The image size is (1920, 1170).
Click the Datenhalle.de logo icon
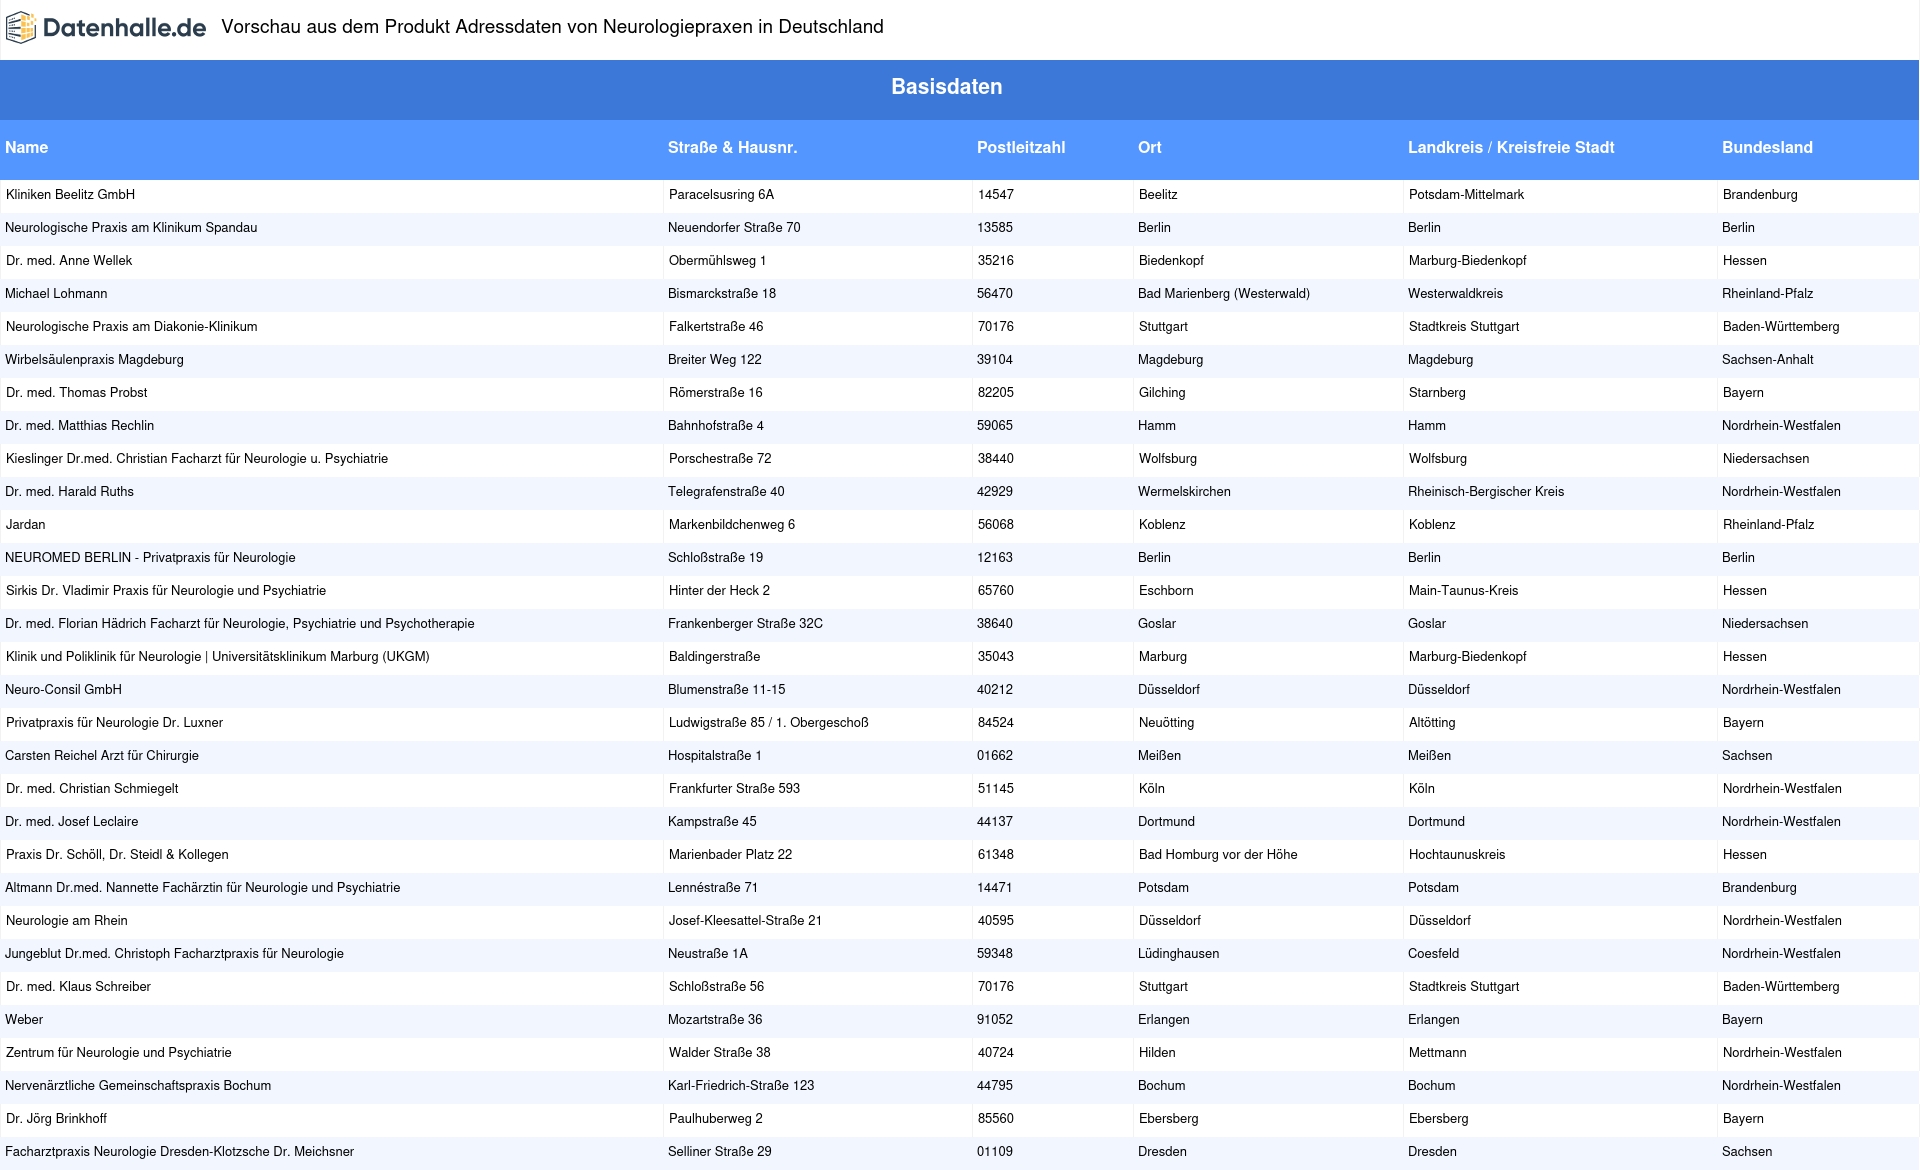21,28
